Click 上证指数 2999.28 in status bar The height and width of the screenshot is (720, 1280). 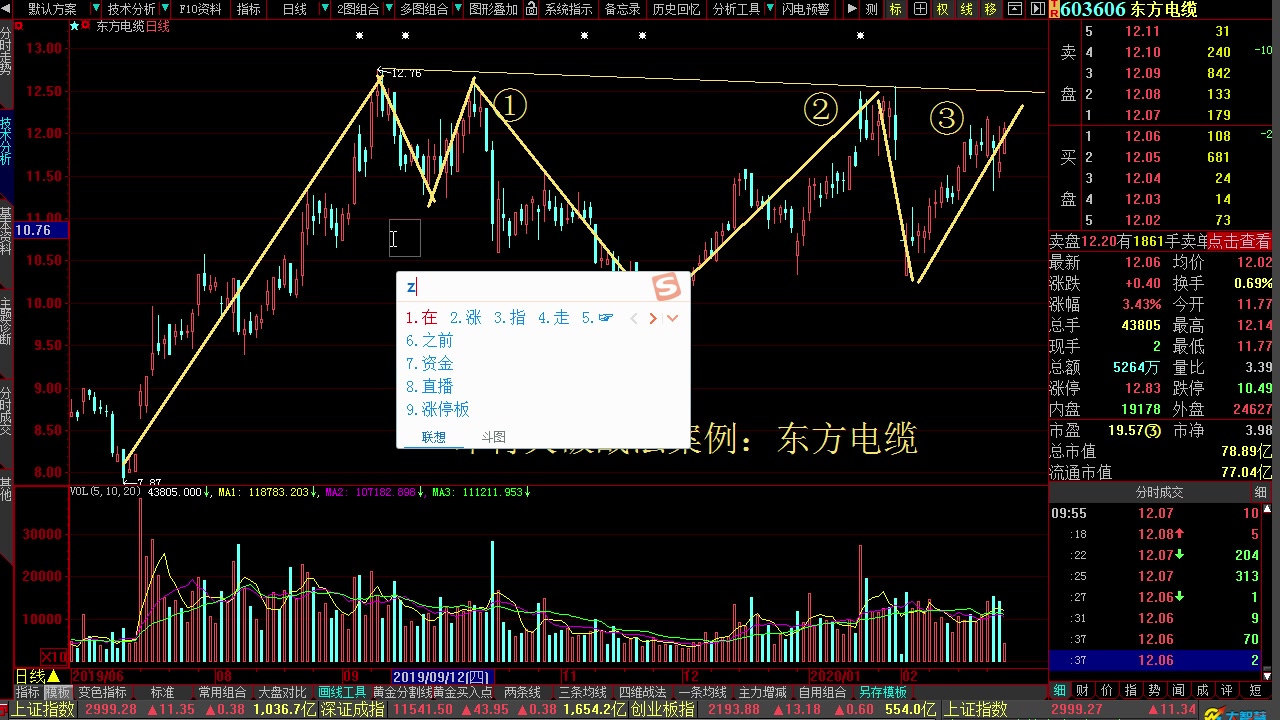(75, 710)
